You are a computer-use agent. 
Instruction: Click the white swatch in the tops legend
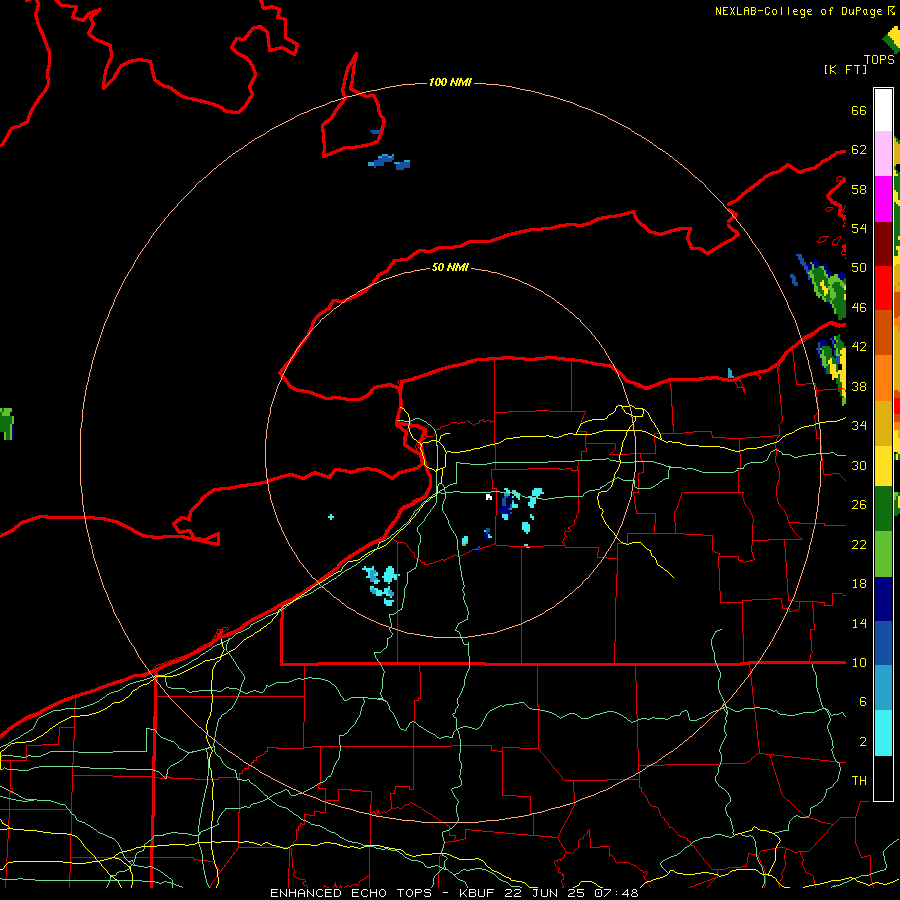(x=883, y=110)
